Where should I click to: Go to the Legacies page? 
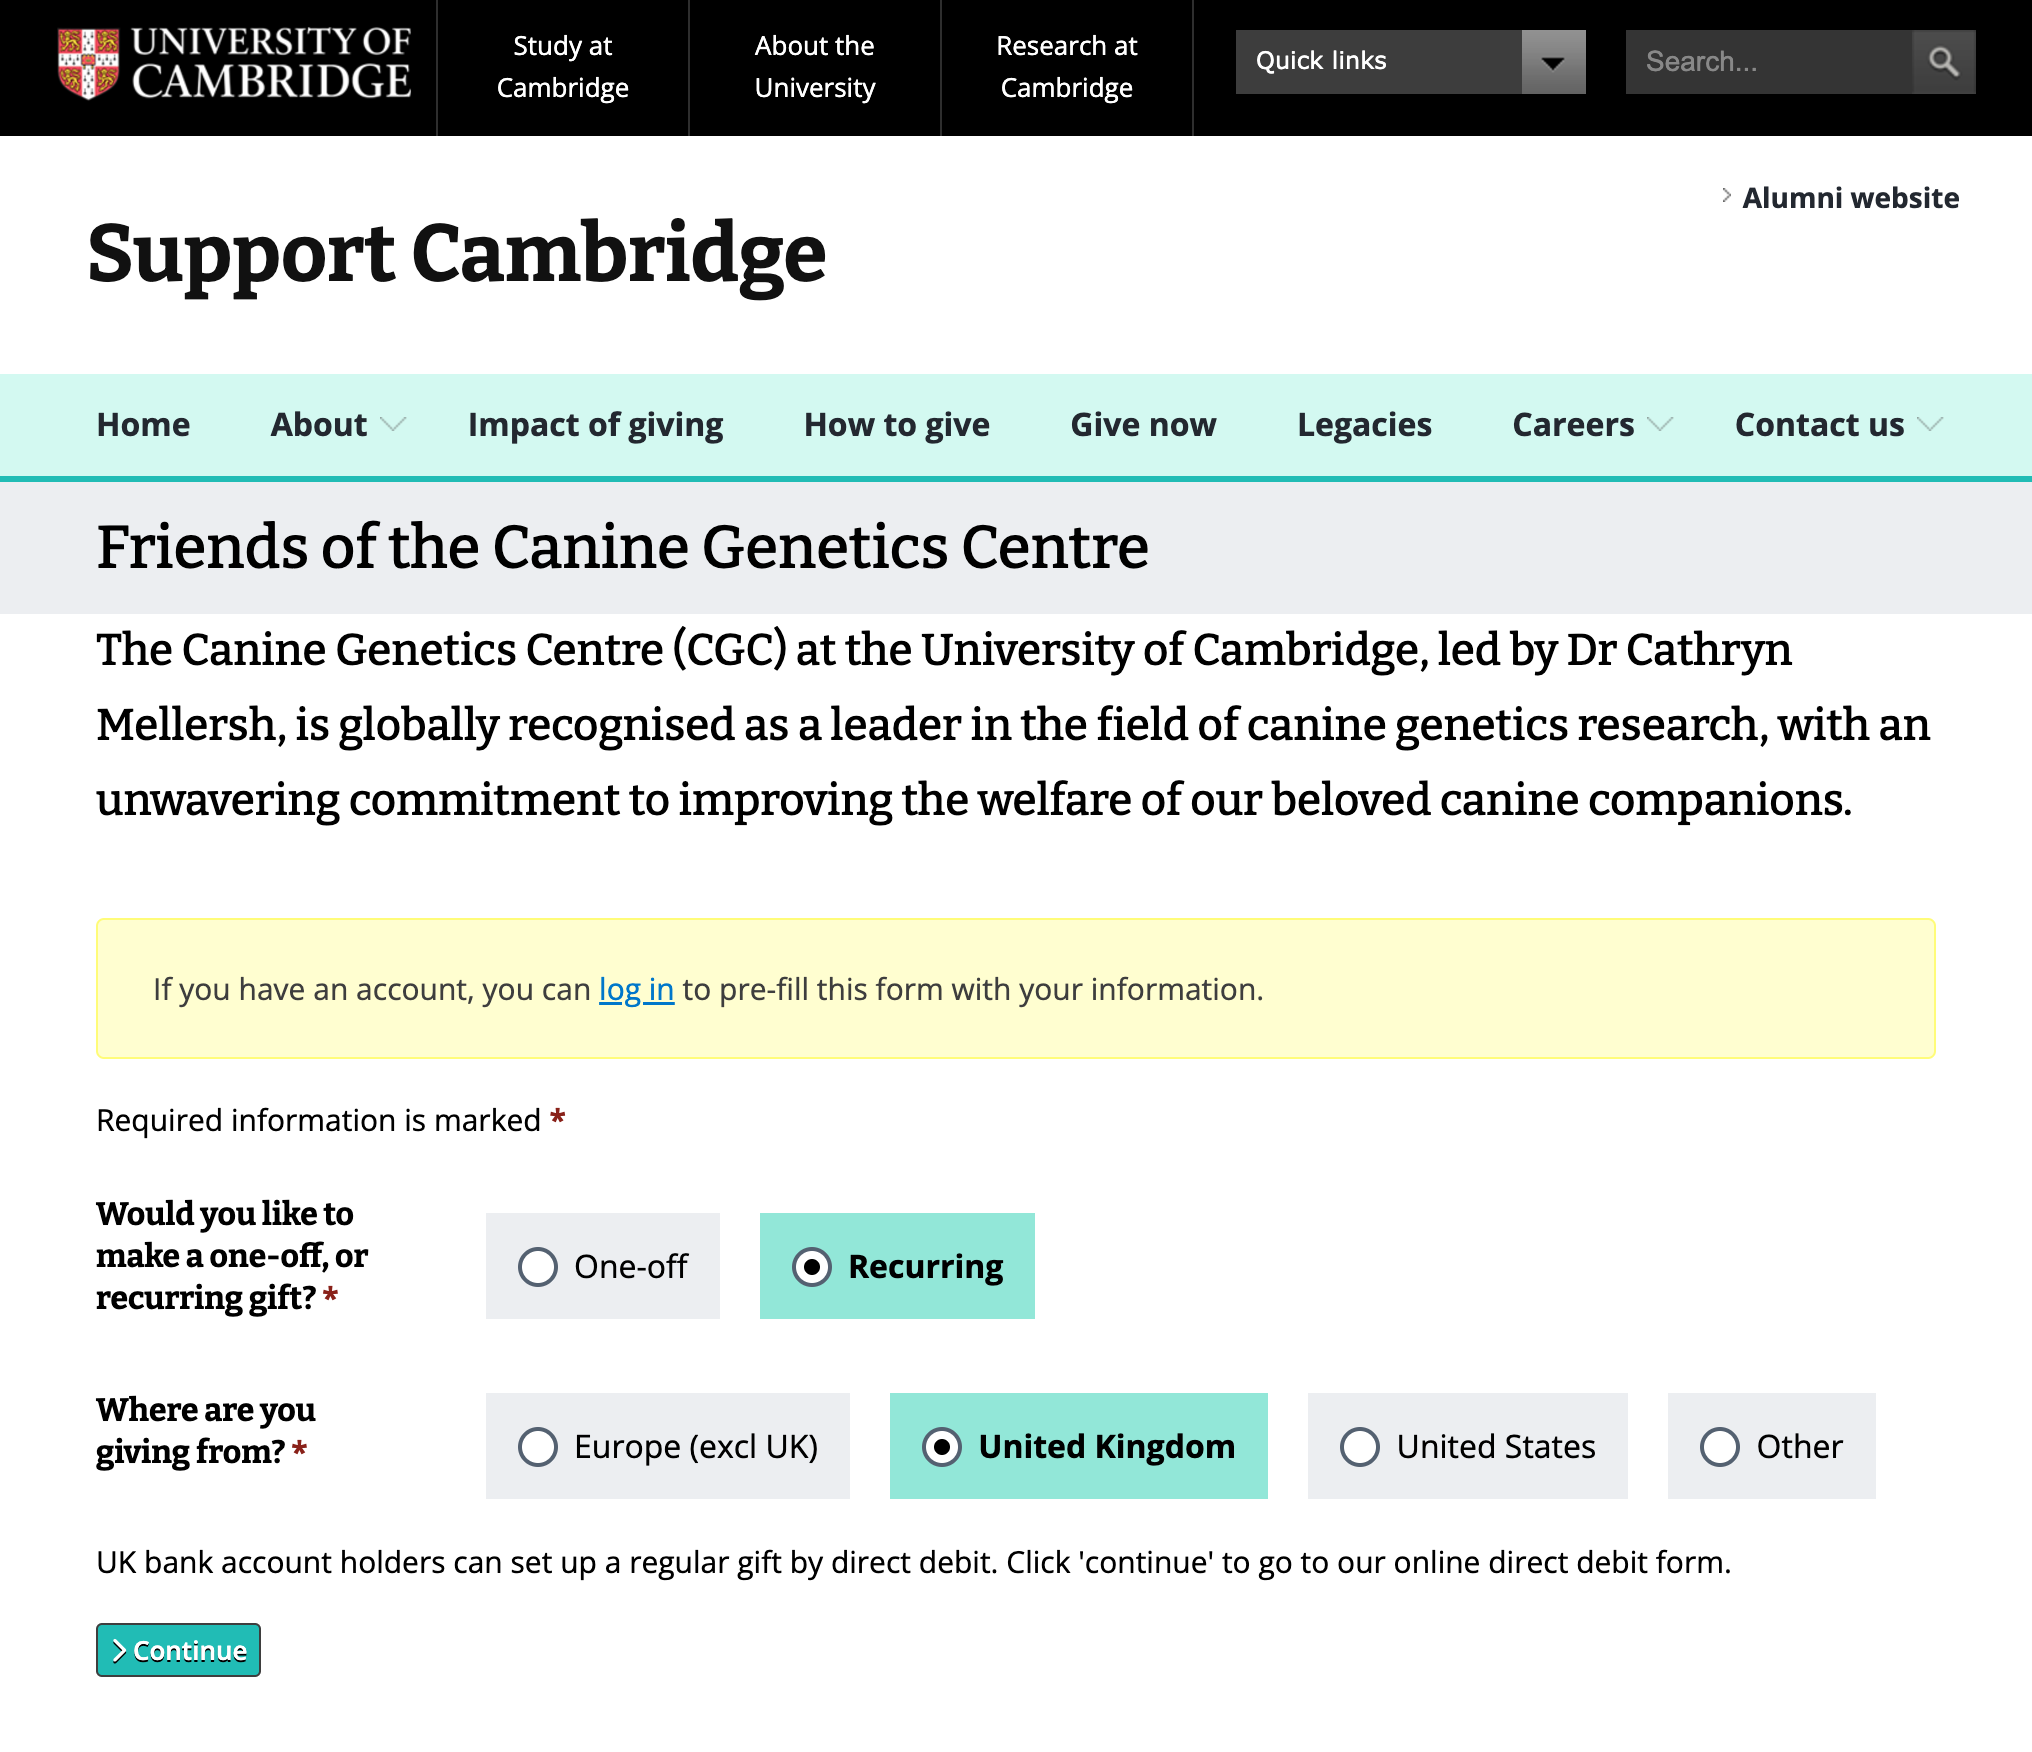(1364, 425)
